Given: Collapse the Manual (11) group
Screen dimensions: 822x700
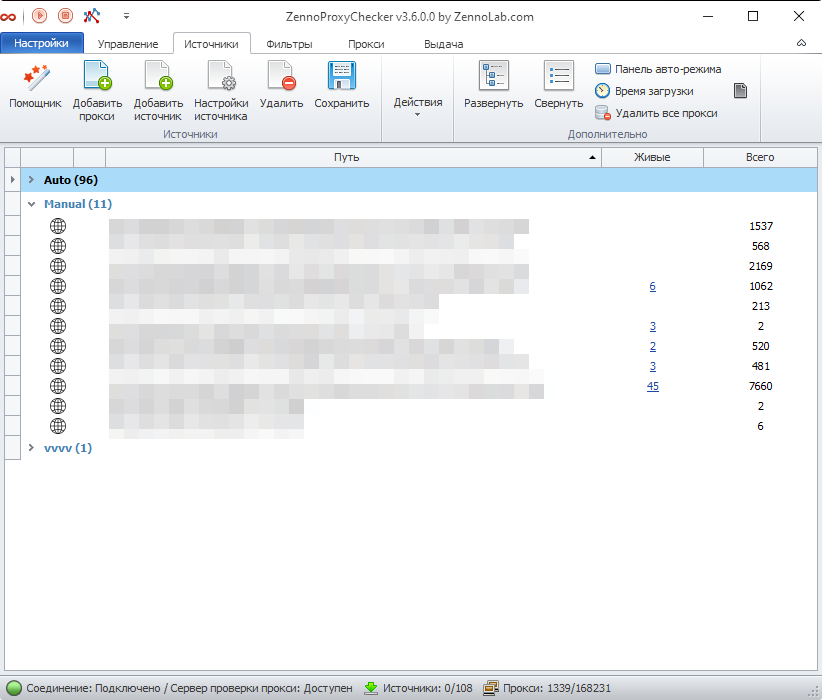Looking at the screenshot, I should (x=31, y=204).
